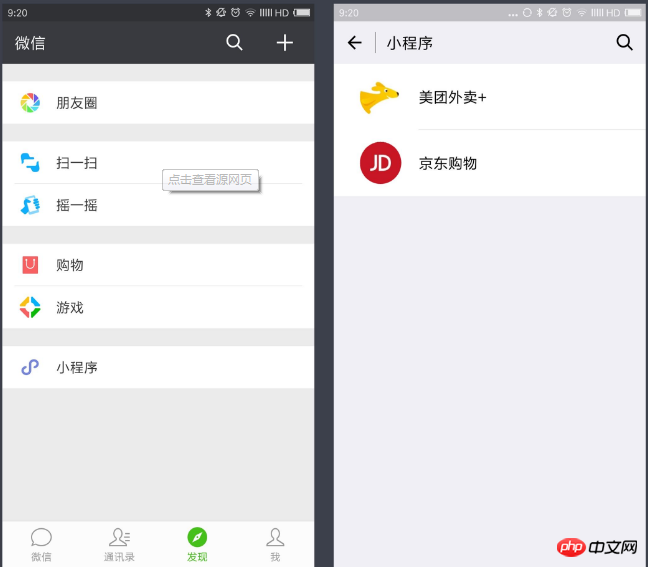Switch to the 我 profile tab

point(275,545)
